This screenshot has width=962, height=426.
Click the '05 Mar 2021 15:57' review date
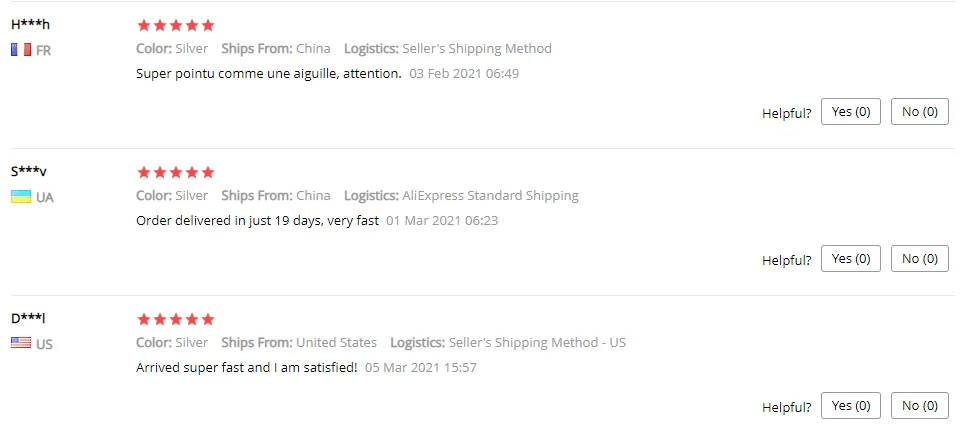[421, 367]
